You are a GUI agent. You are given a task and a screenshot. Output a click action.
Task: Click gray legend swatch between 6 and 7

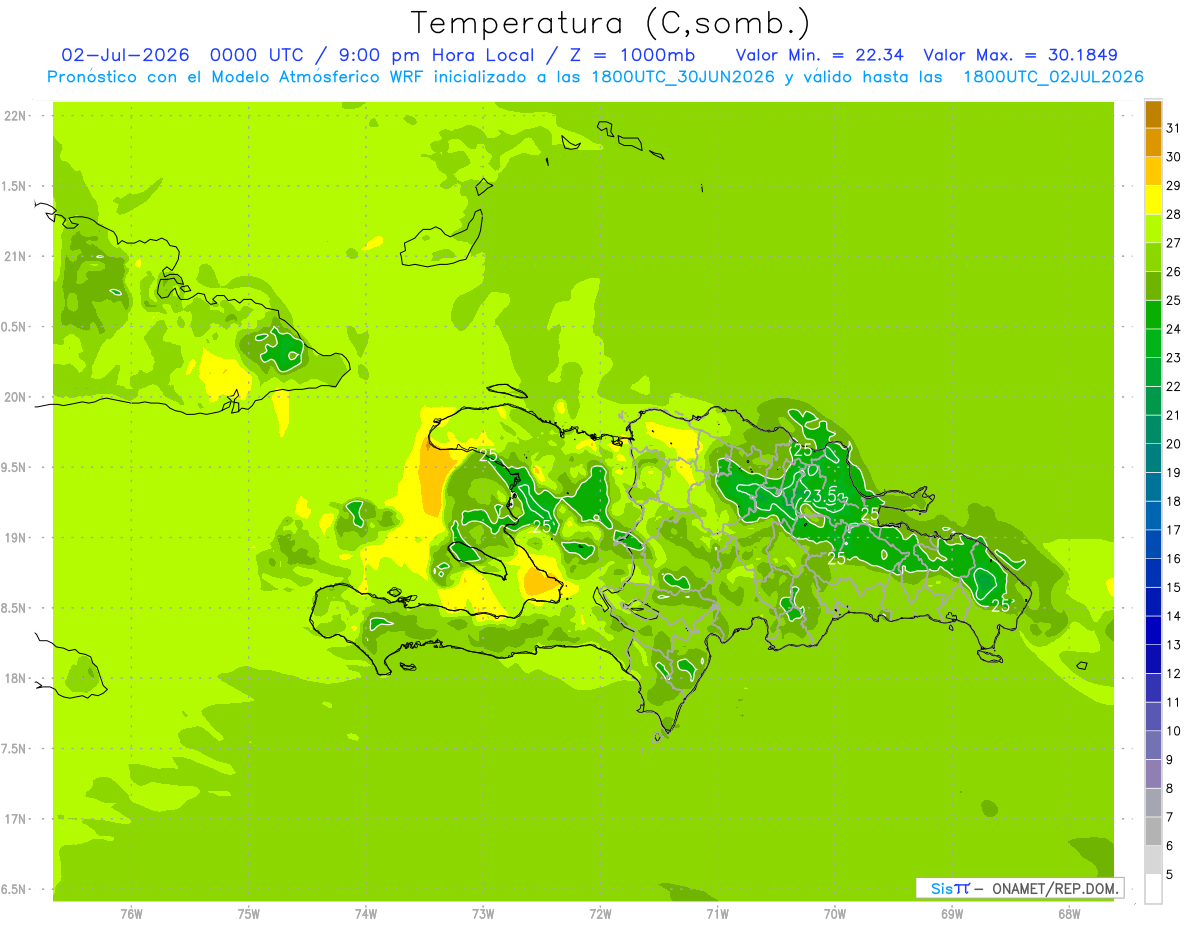1153,831
